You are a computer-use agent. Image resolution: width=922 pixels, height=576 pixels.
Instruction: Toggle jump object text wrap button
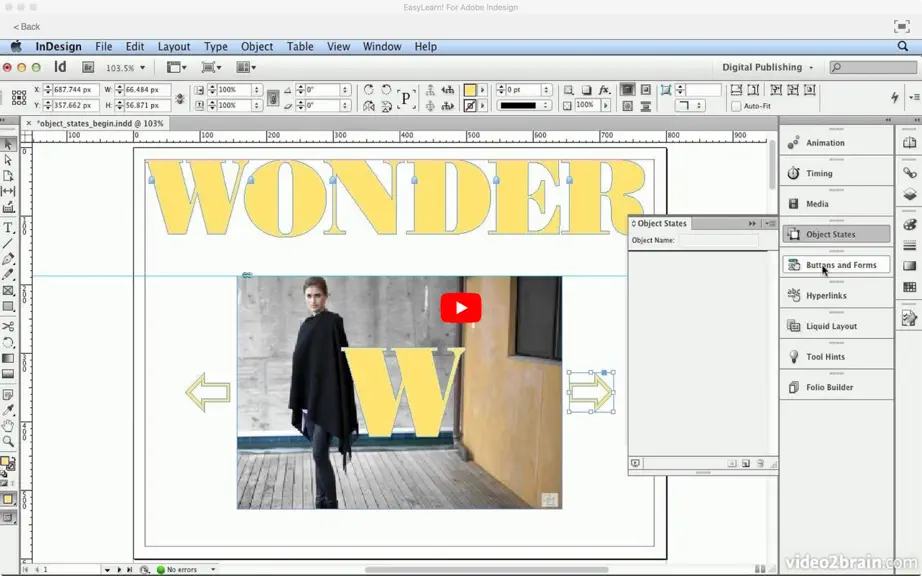click(646, 106)
